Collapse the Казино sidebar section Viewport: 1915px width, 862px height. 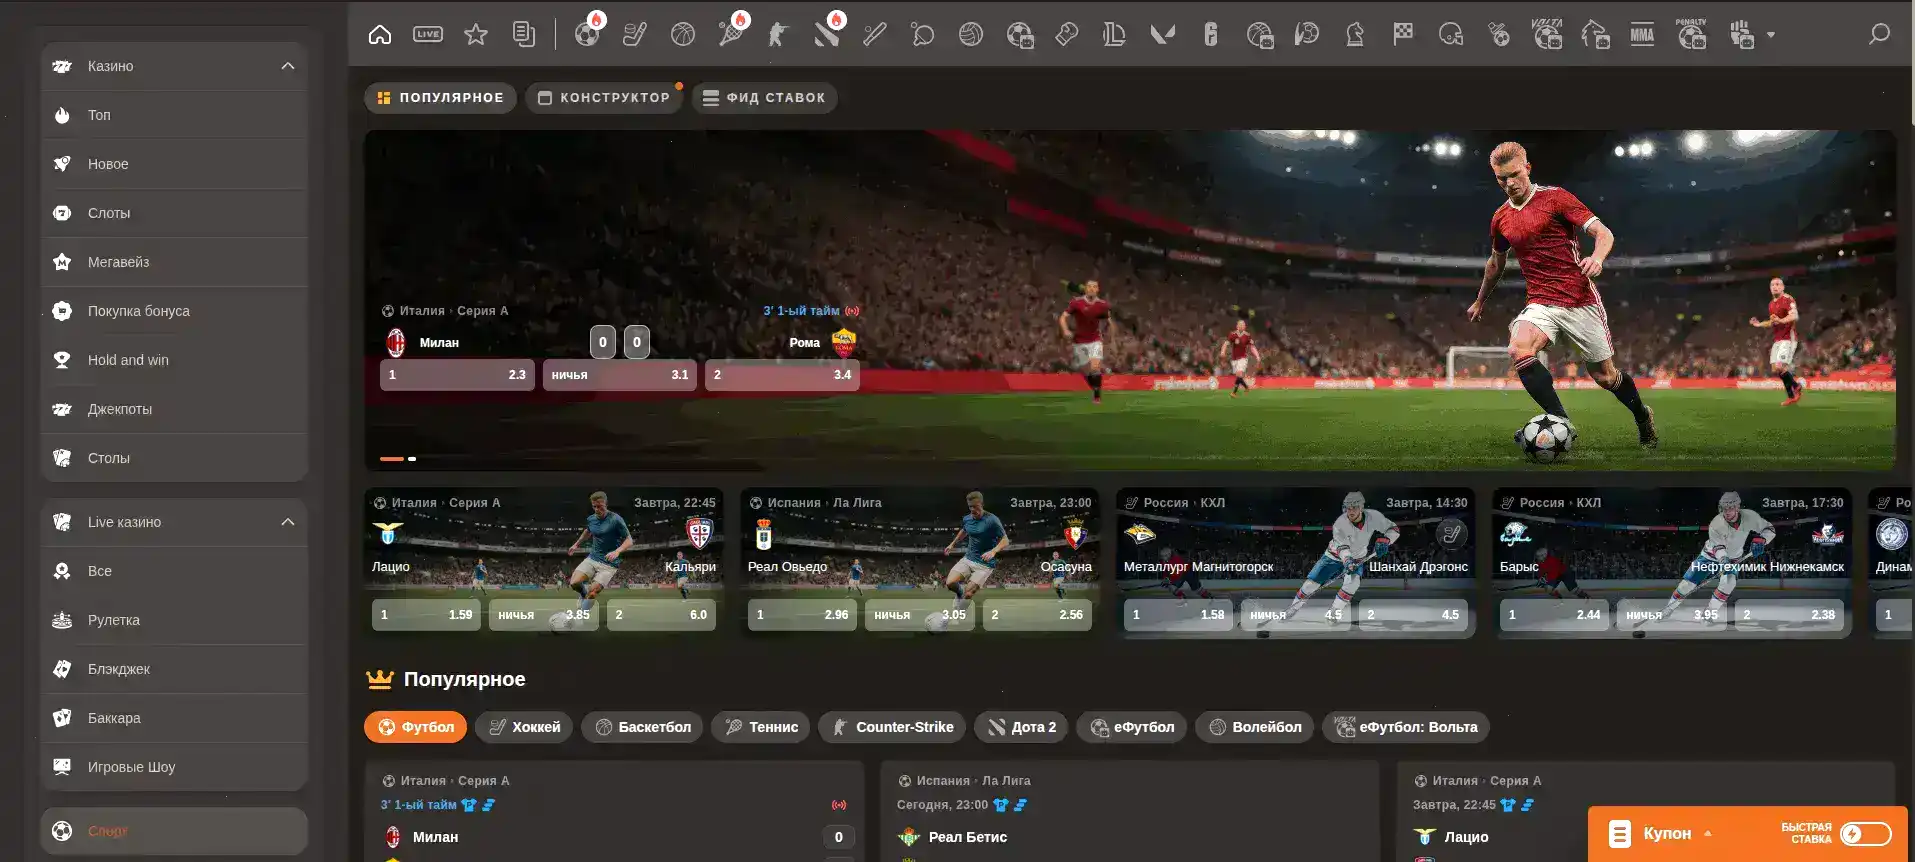(x=288, y=66)
